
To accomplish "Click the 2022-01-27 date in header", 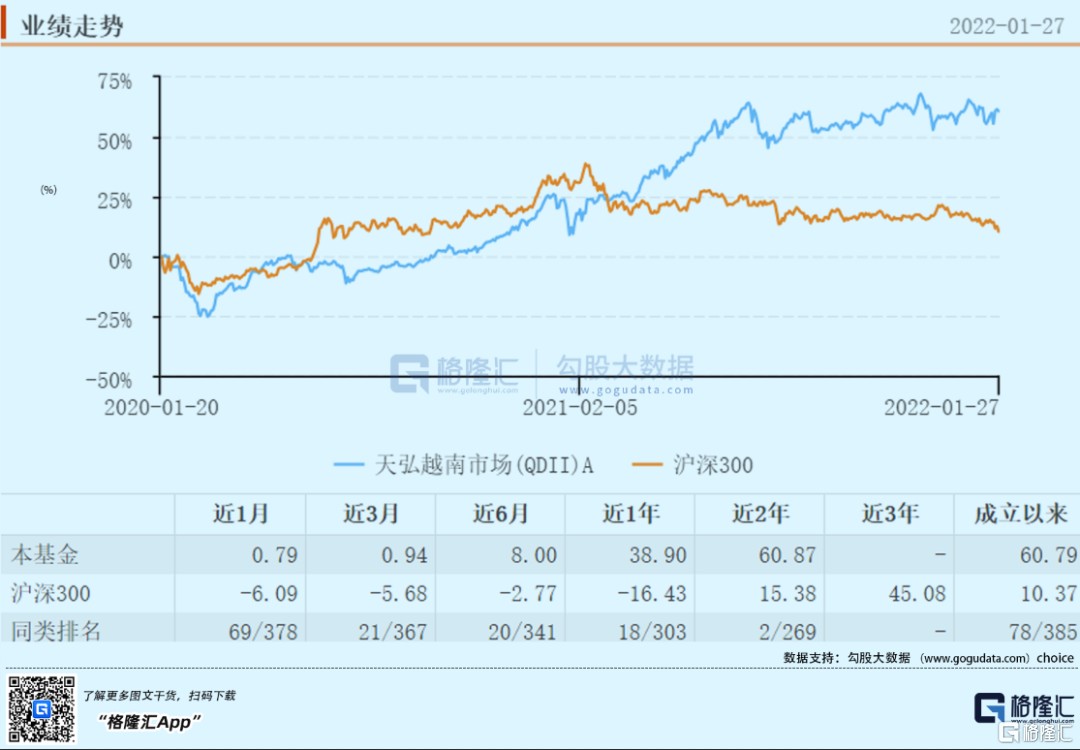I will [1006, 26].
